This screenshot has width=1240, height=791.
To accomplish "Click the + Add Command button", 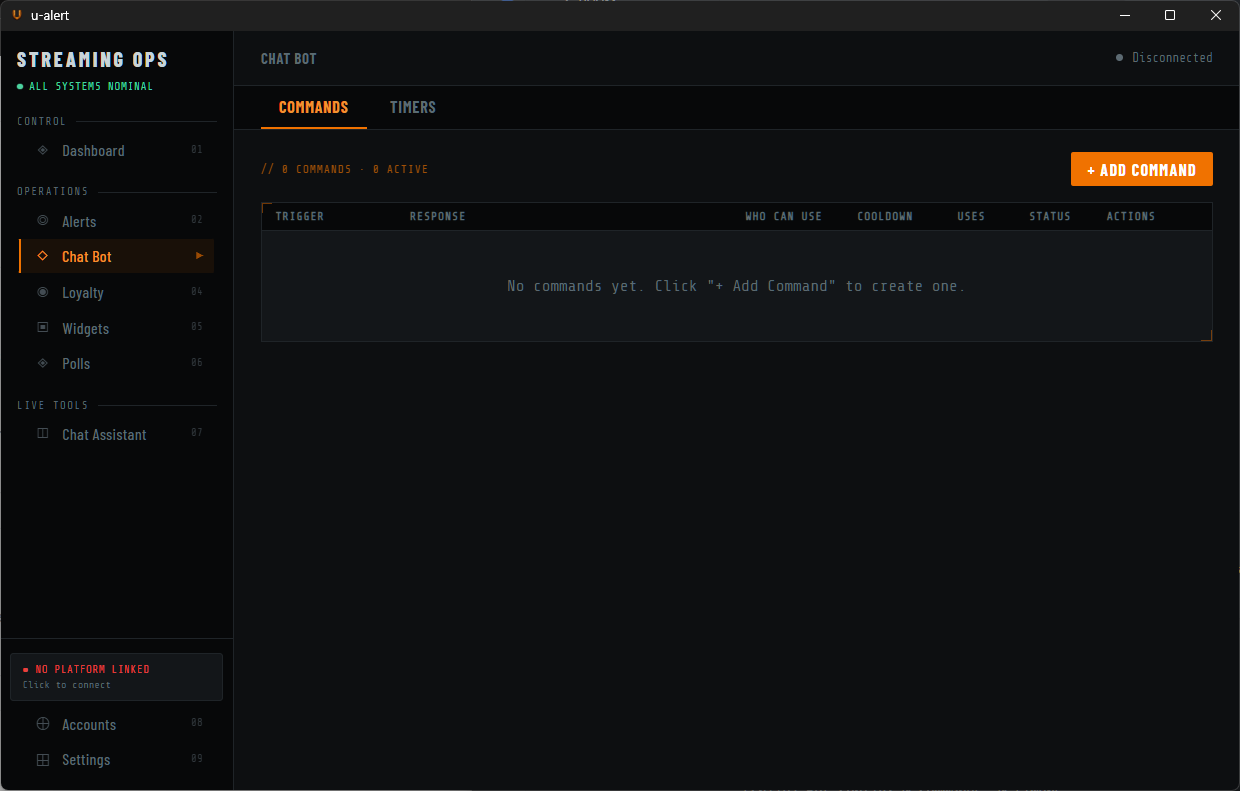I will point(1142,169).
